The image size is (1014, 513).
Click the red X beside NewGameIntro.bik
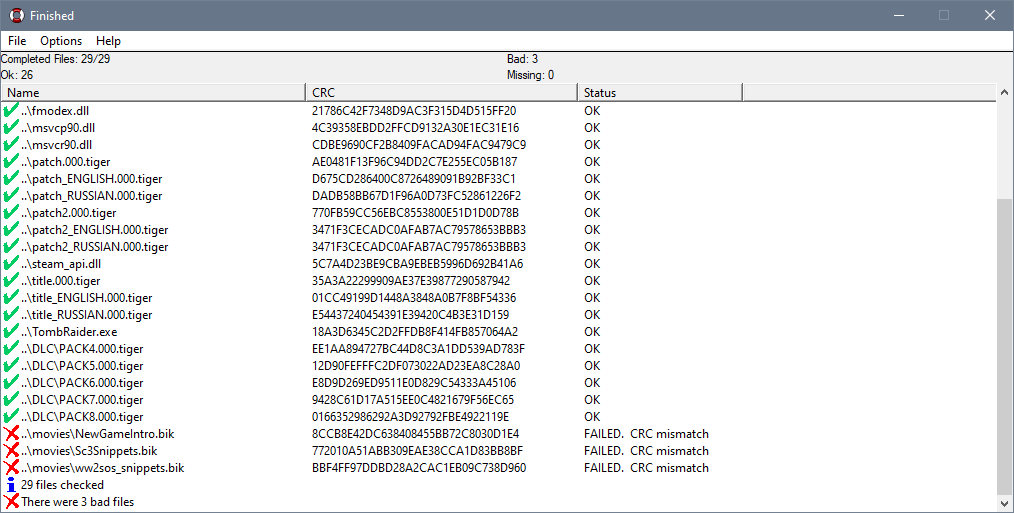pyautogui.click(x=11, y=434)
